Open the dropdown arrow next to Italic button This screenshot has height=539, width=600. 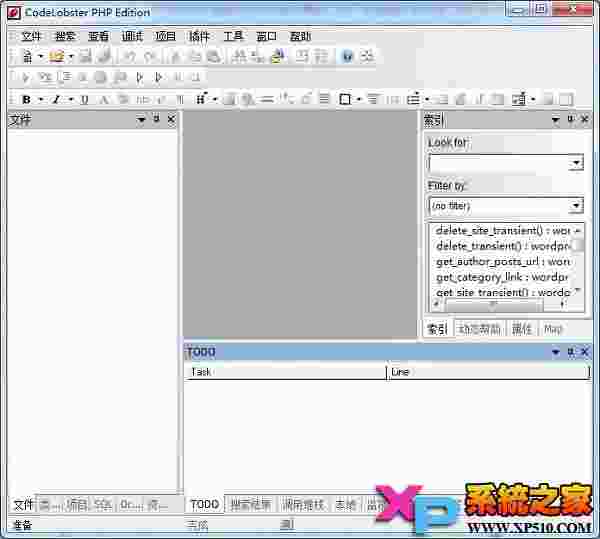(x=70, y=99)
